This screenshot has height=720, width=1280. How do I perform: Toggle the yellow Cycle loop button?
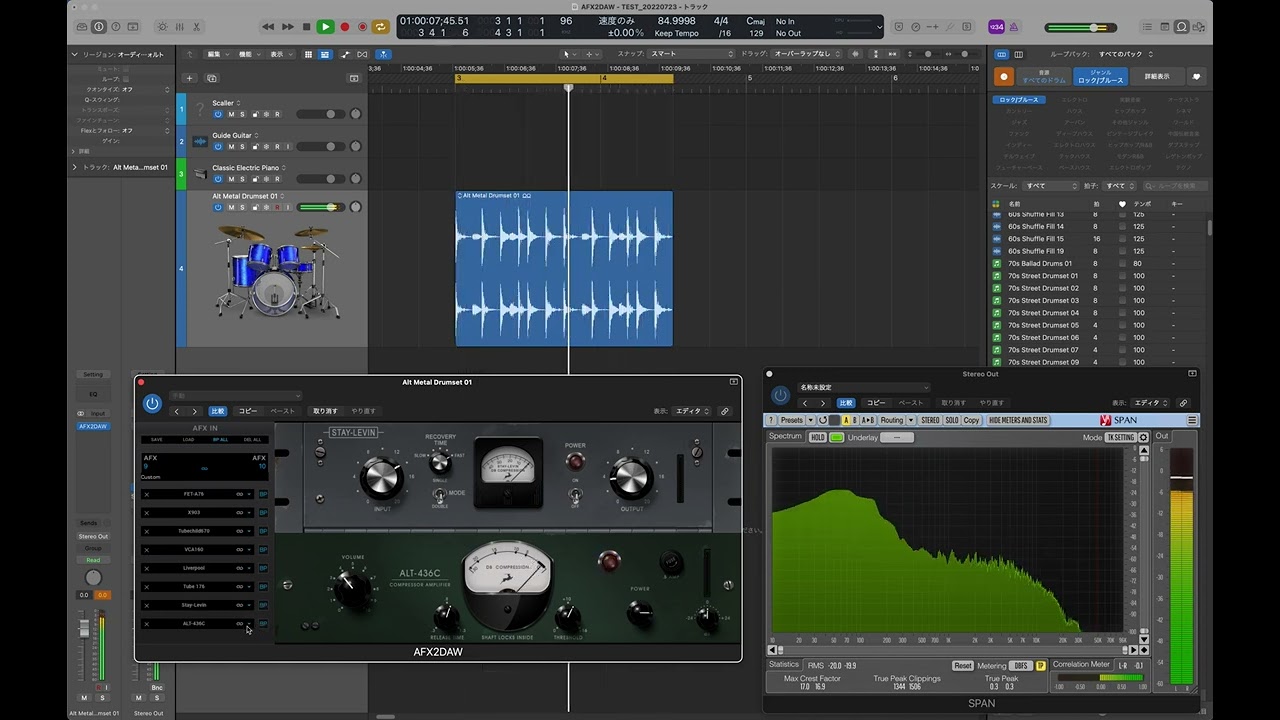pyautogui.click(x=380, y=27)
